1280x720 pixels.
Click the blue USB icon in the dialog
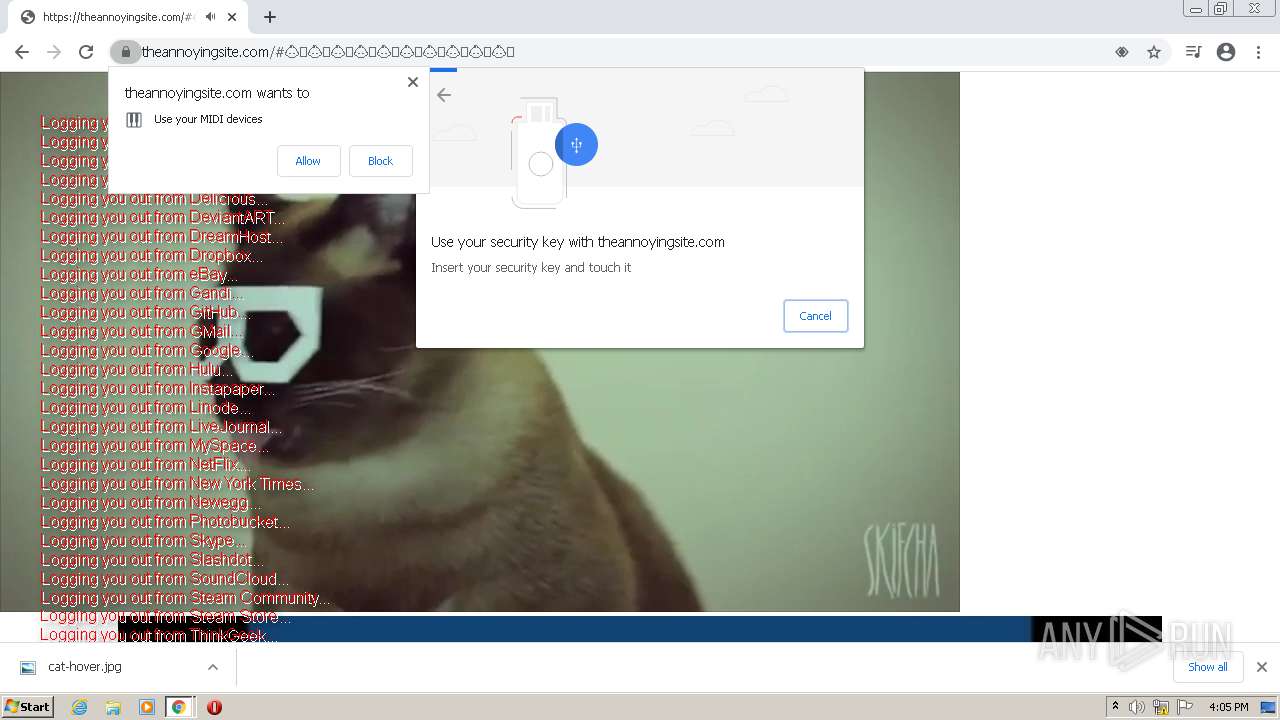click(576, 145)
